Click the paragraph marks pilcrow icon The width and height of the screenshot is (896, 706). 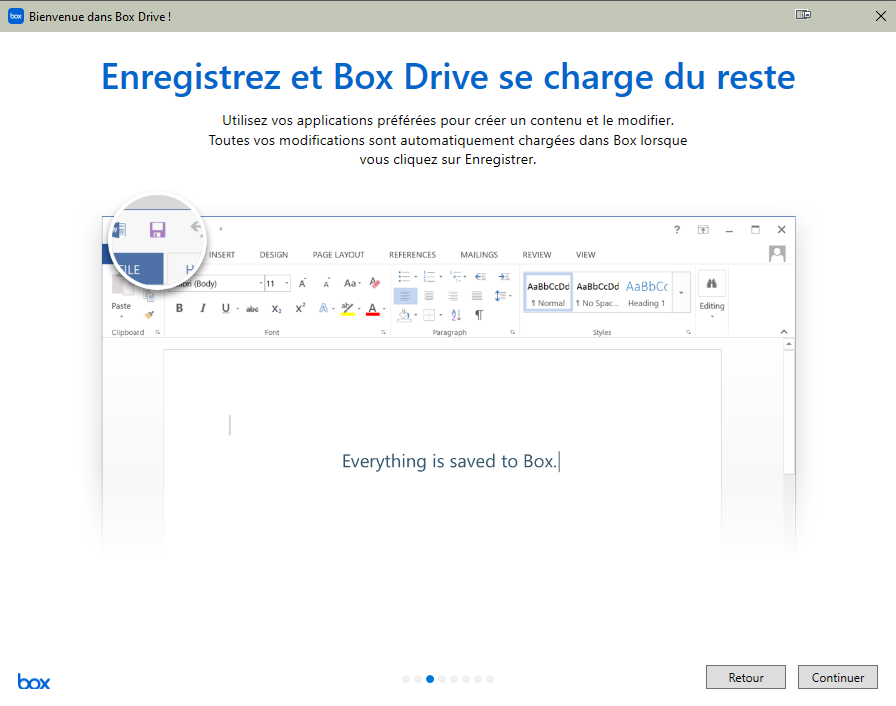pos(479,315)
